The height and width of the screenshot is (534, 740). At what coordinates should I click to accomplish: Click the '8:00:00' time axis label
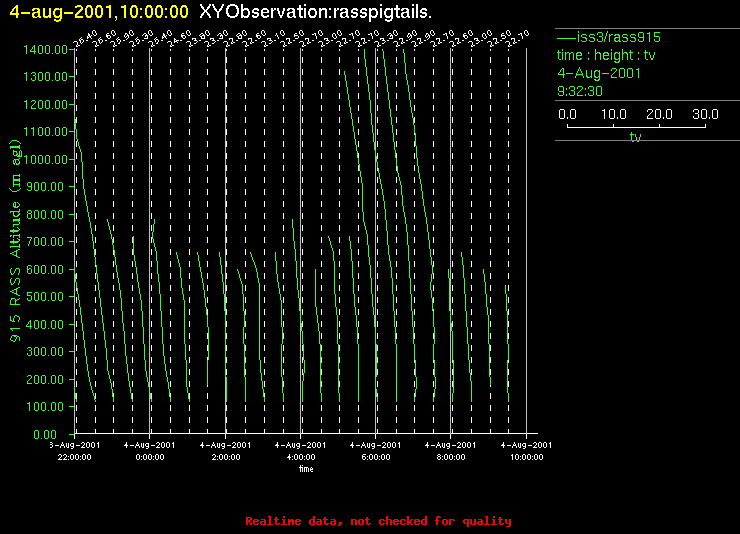tap(451, 457)
